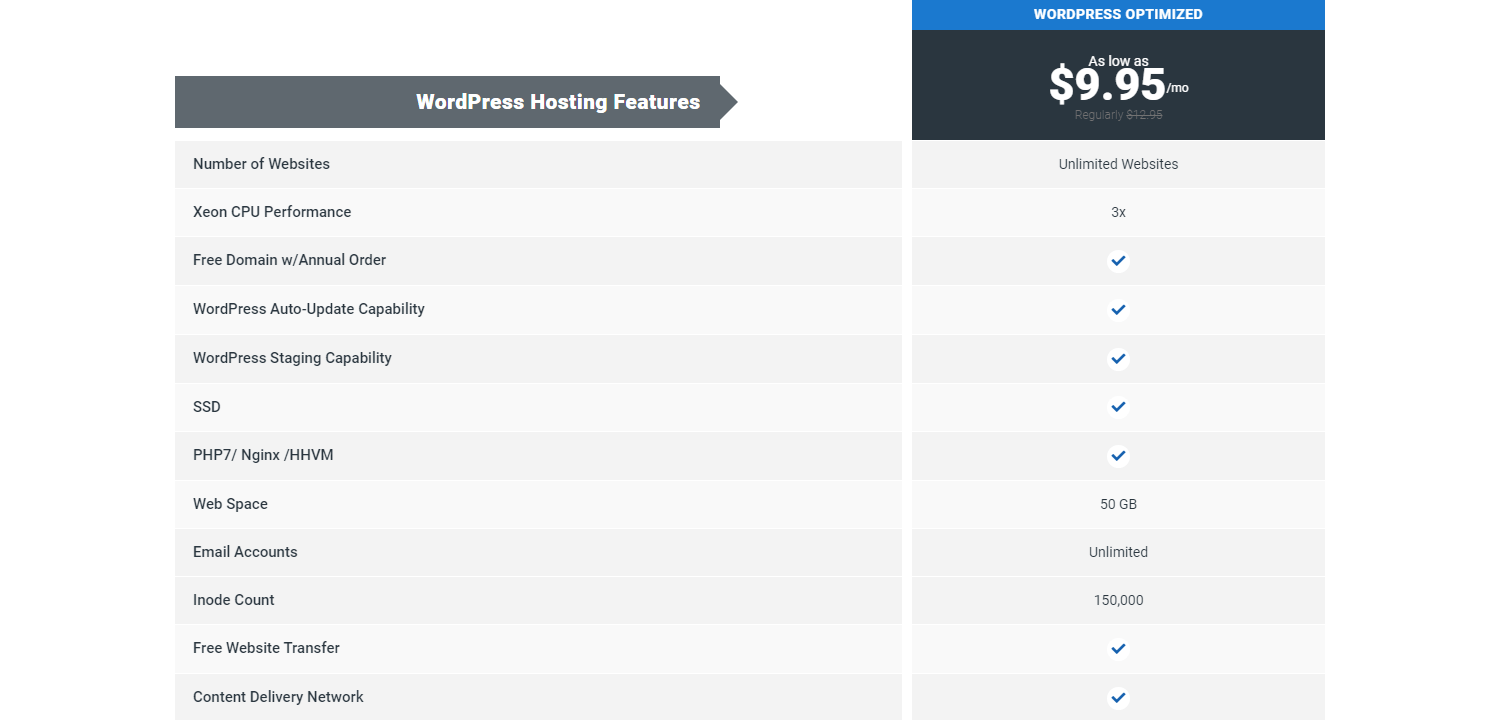This screenshot has height=720, width=1500.
Task: Click the struck-through regular price $12.95
Action: pyautogui.click(x=1144, y=115)
